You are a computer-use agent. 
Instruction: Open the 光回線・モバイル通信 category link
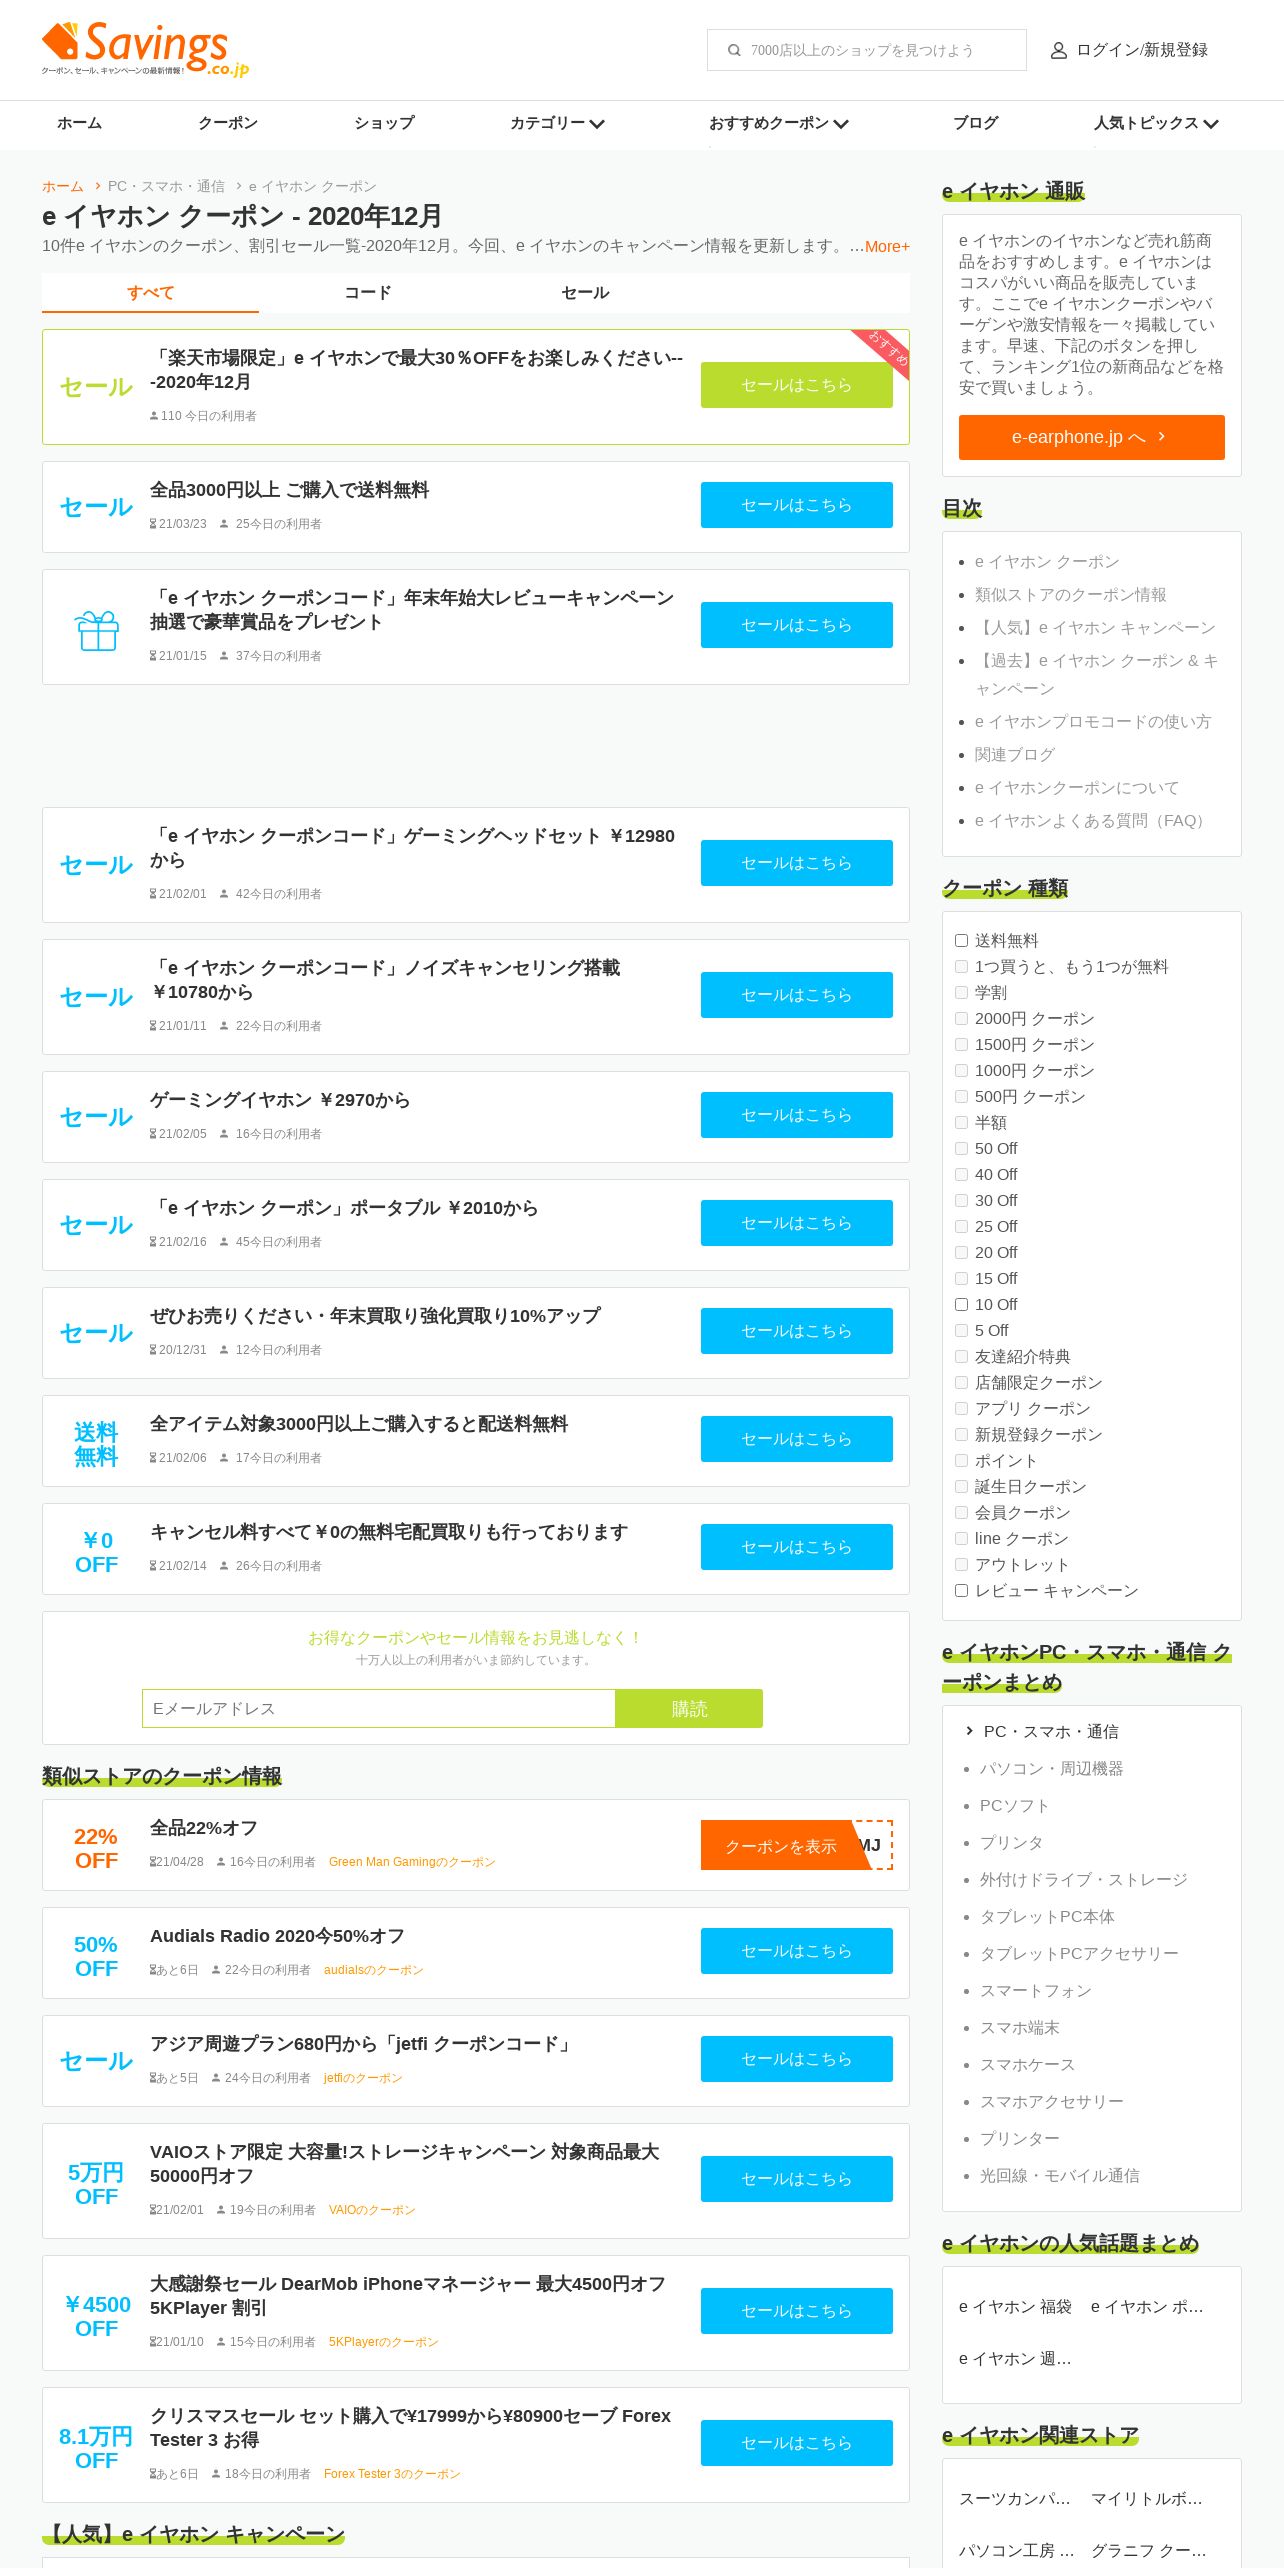point(1059,2175)
